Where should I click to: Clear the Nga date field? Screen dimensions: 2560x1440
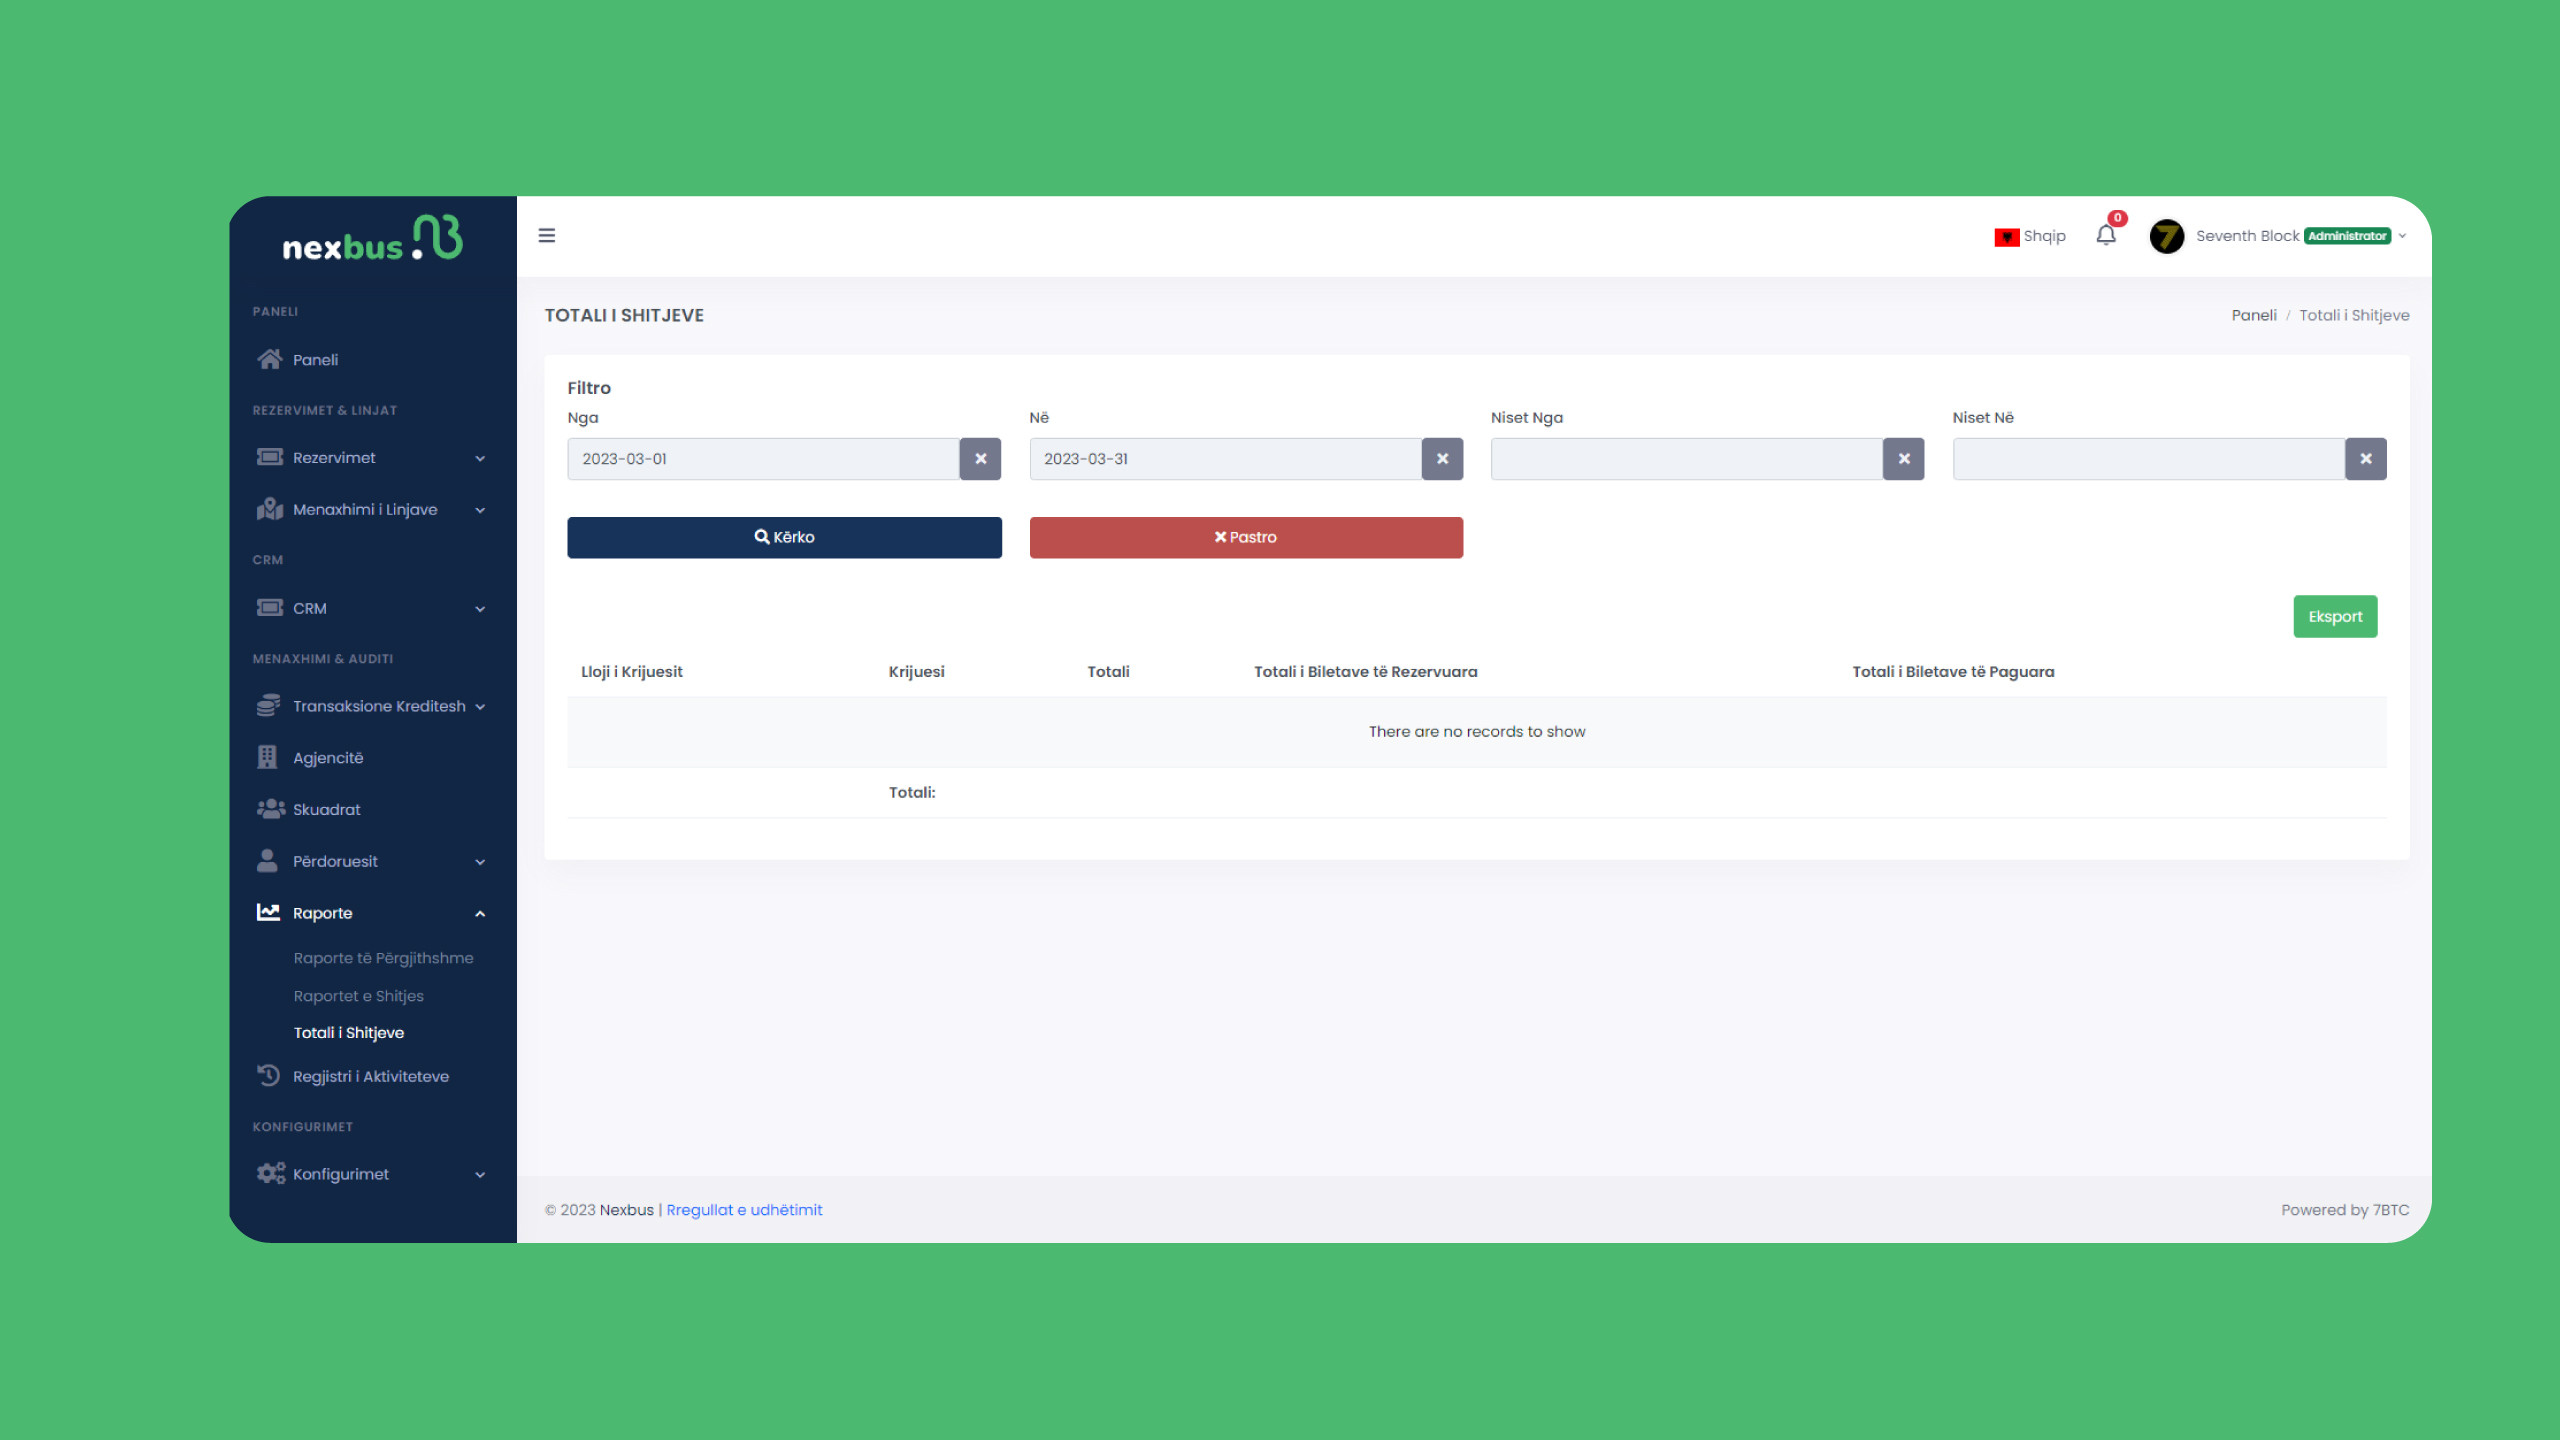coord(980,459)
